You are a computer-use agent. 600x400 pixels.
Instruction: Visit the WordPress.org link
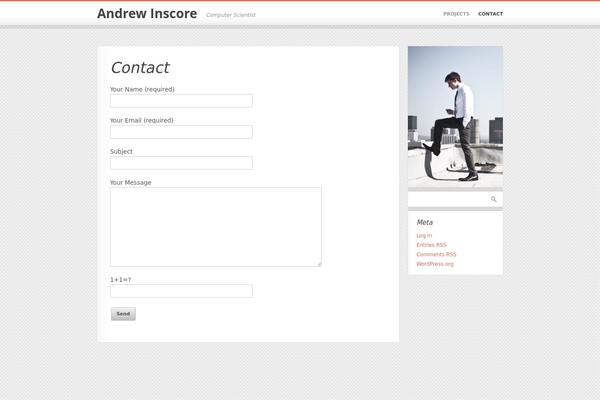(435, 264)
